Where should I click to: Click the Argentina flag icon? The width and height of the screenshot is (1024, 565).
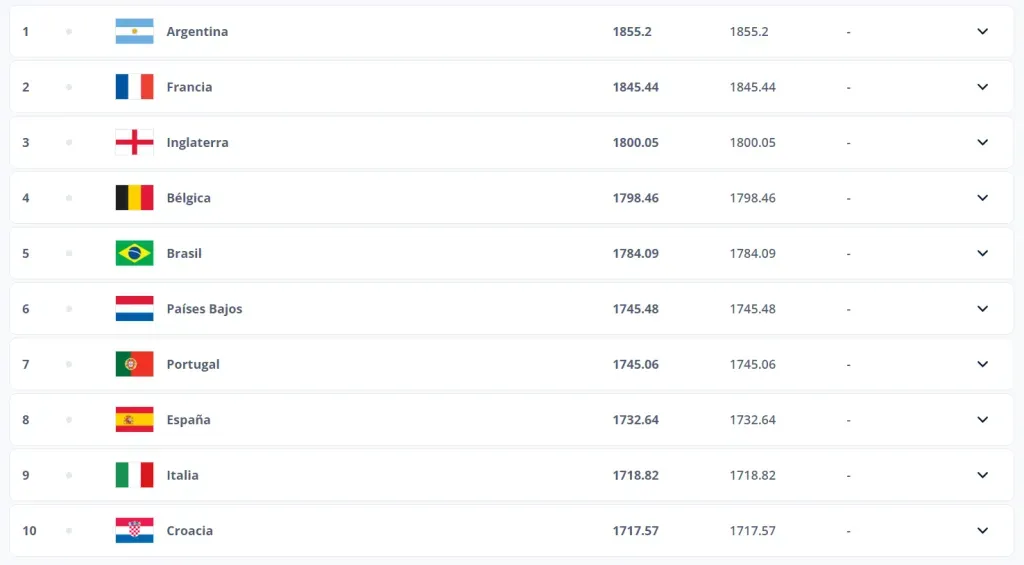[x=134, y=31]
